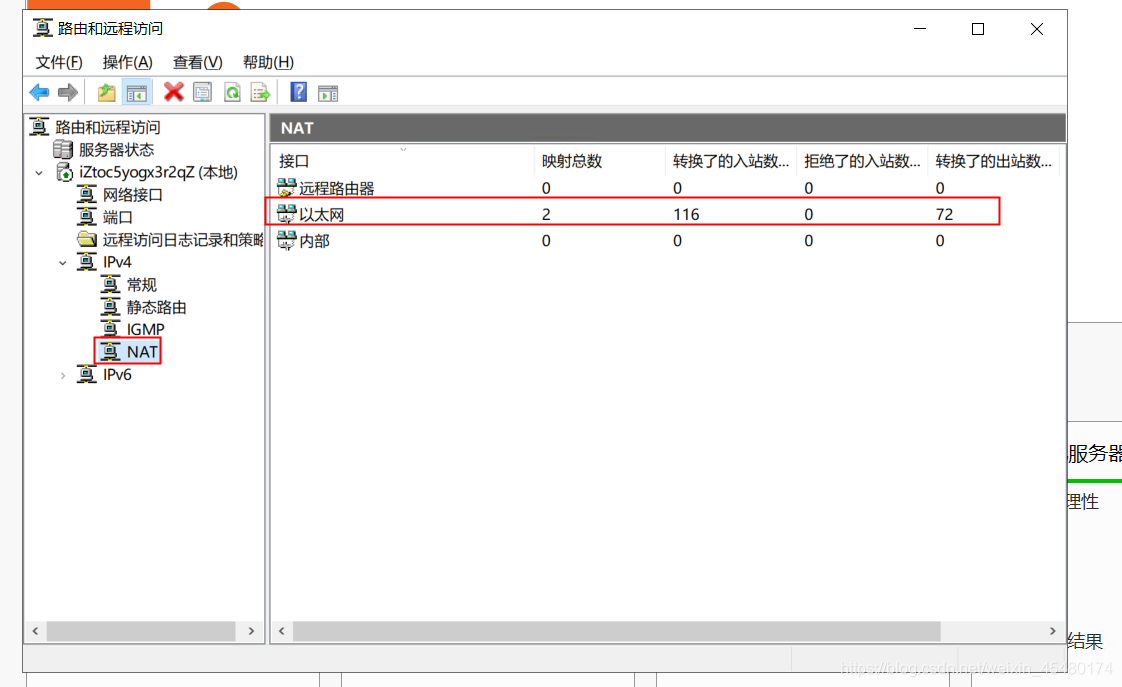Select the 远程路由器 row label
This screenshot has height=687, width=1122.
pyautogui.click(x=336, y=188)
